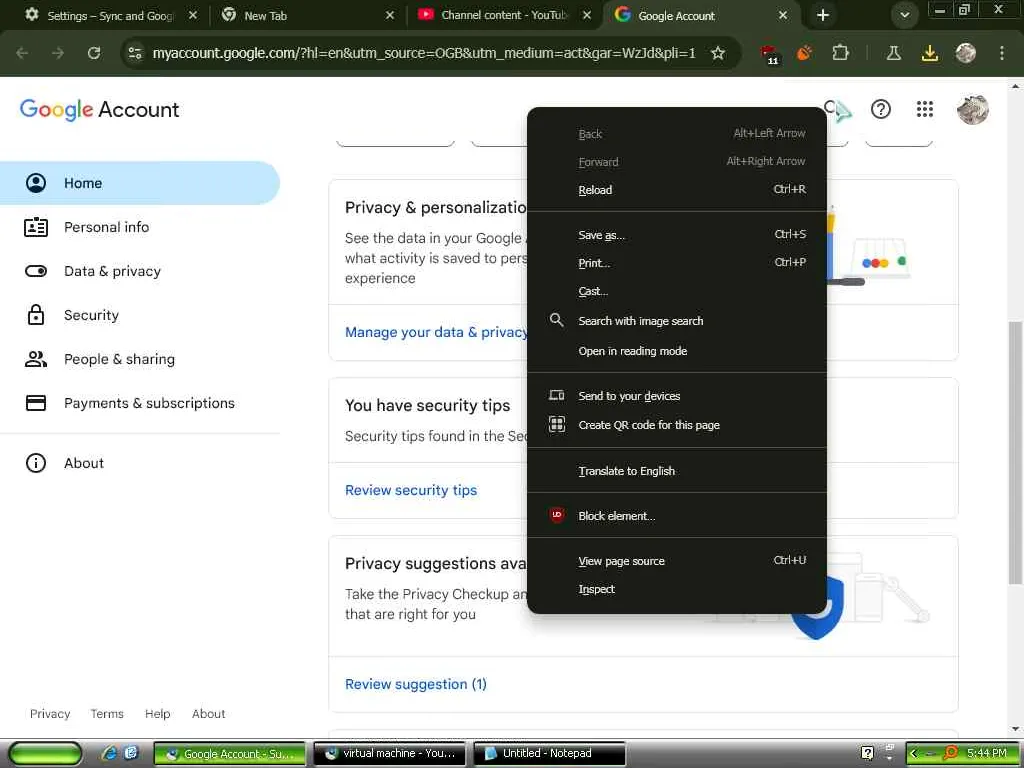Select Send to your devices
This screenshot has width=1024, height=768.
pos(677,396)
